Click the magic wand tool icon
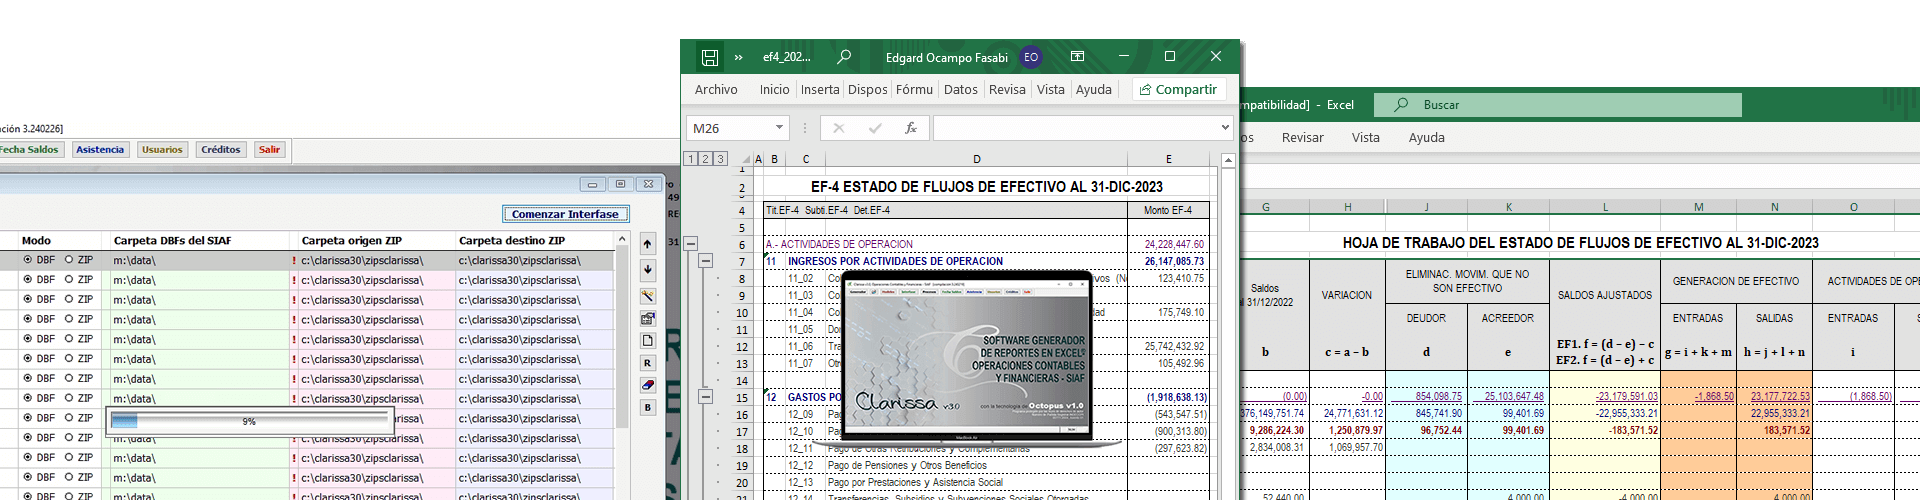The image size is (1920, 500). click(x=648, y=296)
